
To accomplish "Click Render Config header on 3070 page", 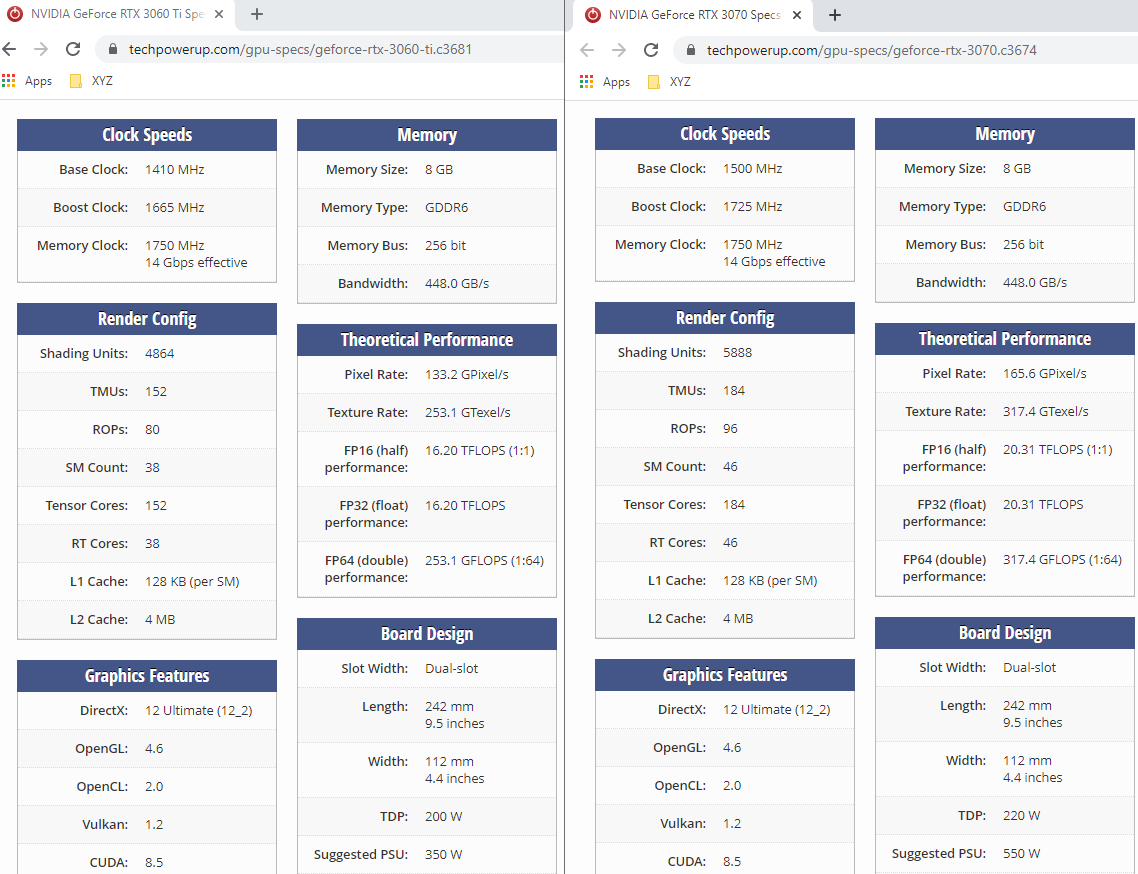I will tap(724, 318).
